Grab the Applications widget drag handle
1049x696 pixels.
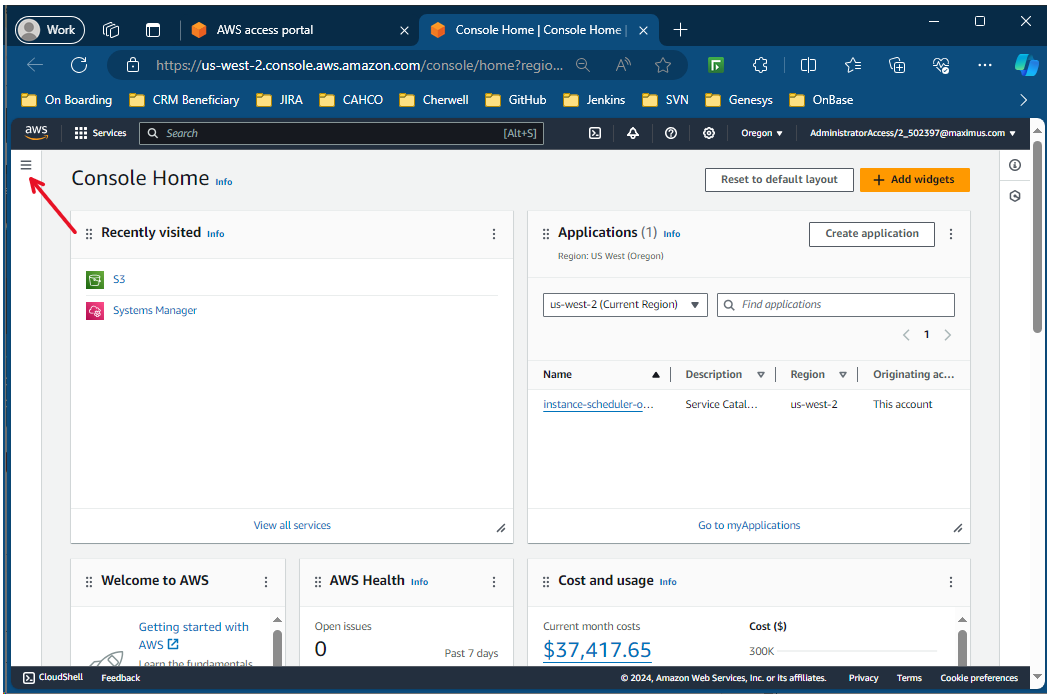tap(546, 234)
